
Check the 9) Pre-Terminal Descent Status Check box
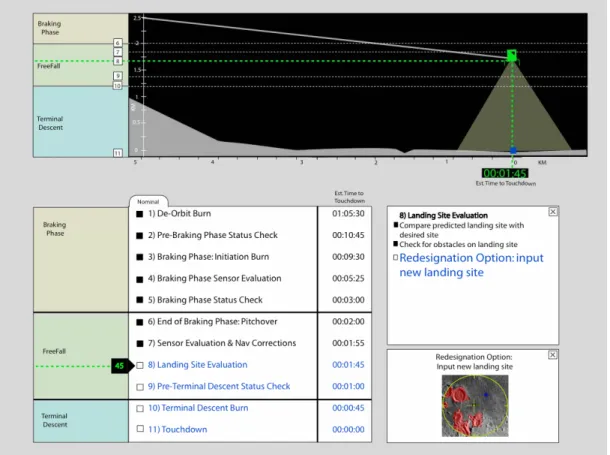pos(140,387)
